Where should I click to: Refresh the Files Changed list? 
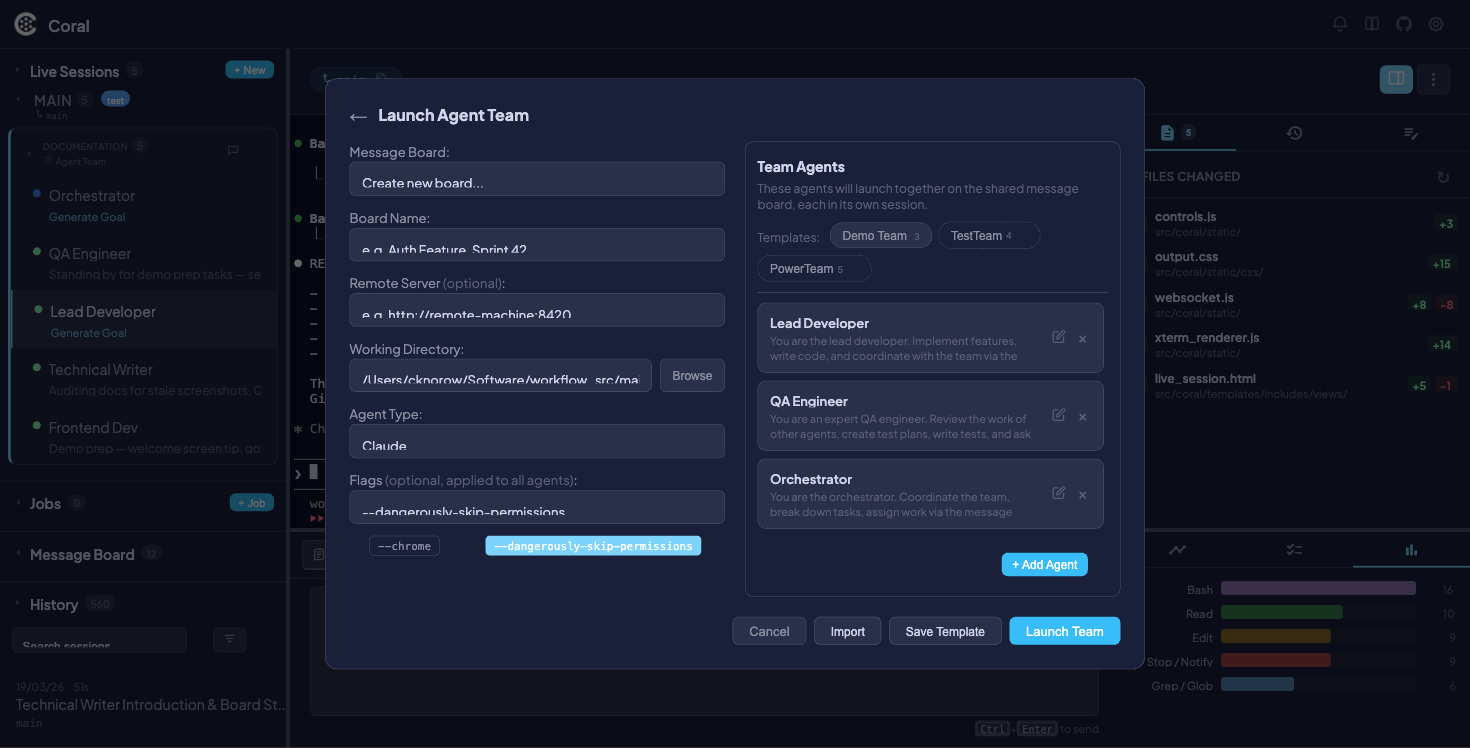(1443, 176)
